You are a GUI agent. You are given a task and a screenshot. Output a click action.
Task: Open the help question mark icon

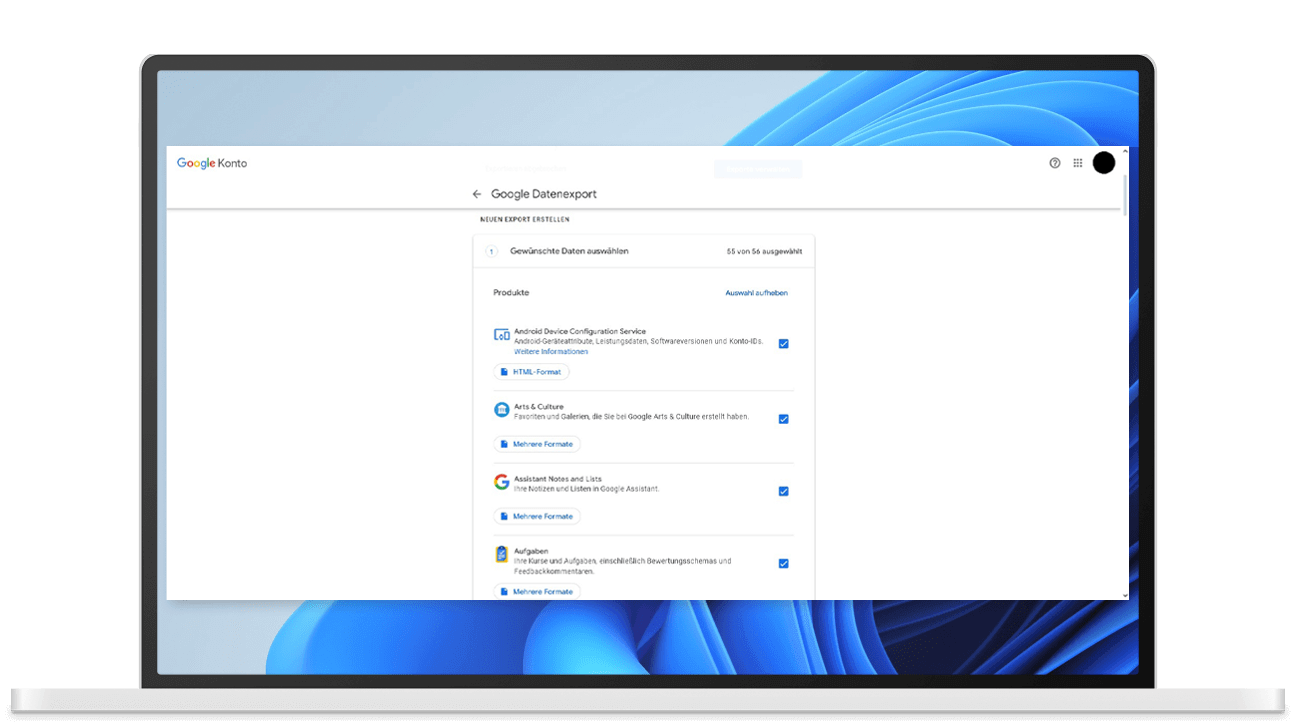pos(1055,163)
